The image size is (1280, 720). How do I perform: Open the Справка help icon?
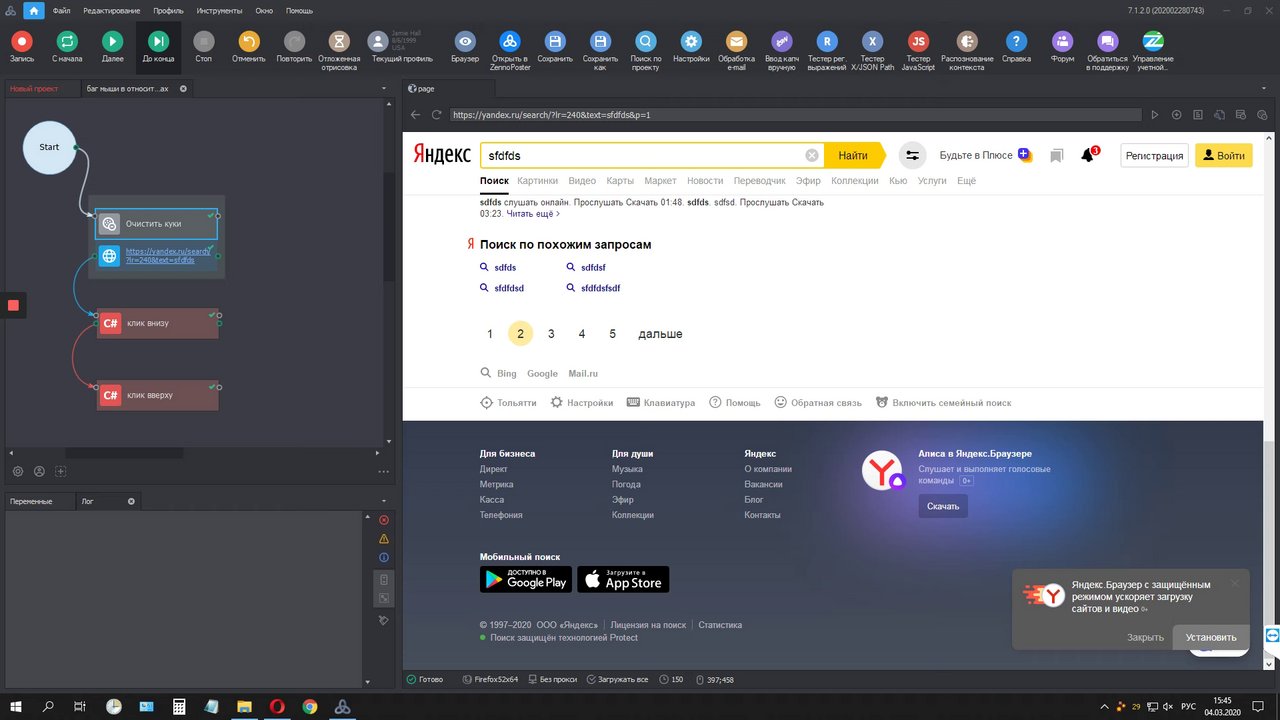1016,42
